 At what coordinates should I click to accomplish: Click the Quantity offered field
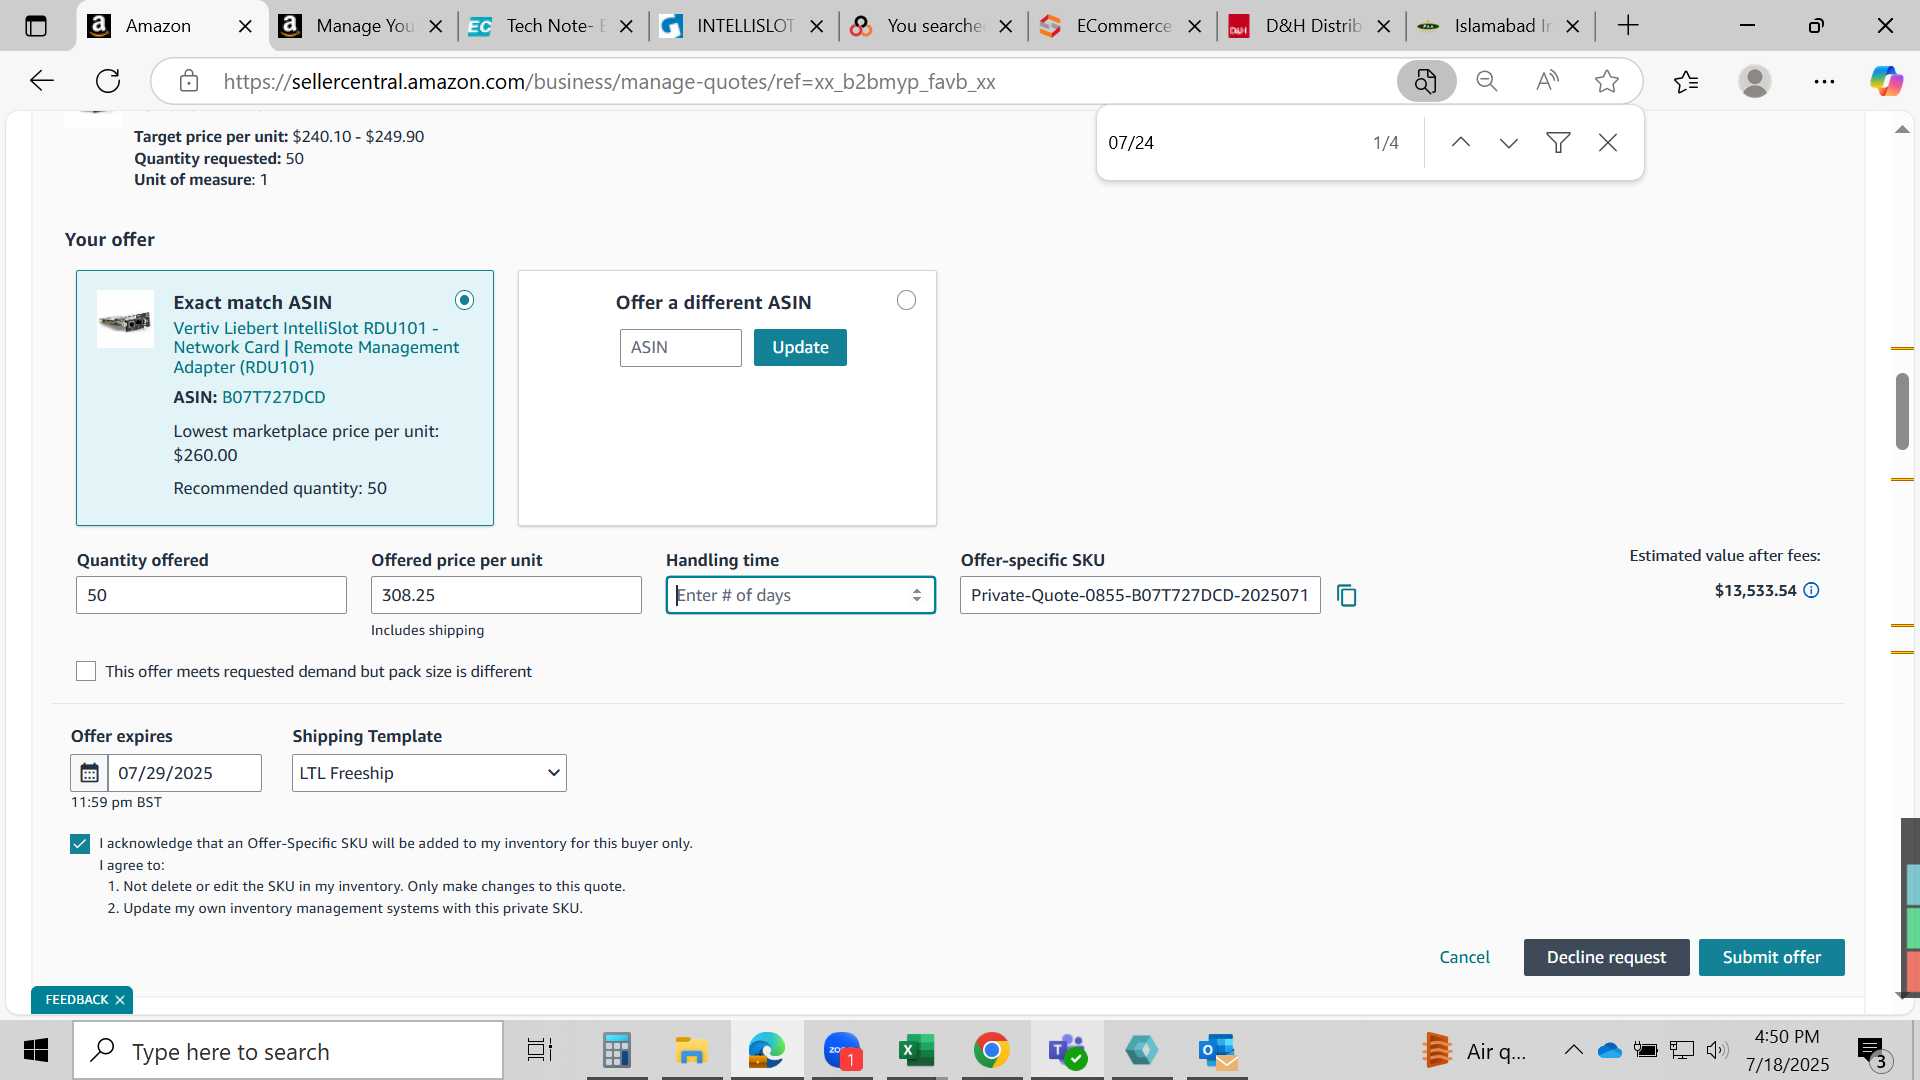pyautogui.click(x=211, y=595)
